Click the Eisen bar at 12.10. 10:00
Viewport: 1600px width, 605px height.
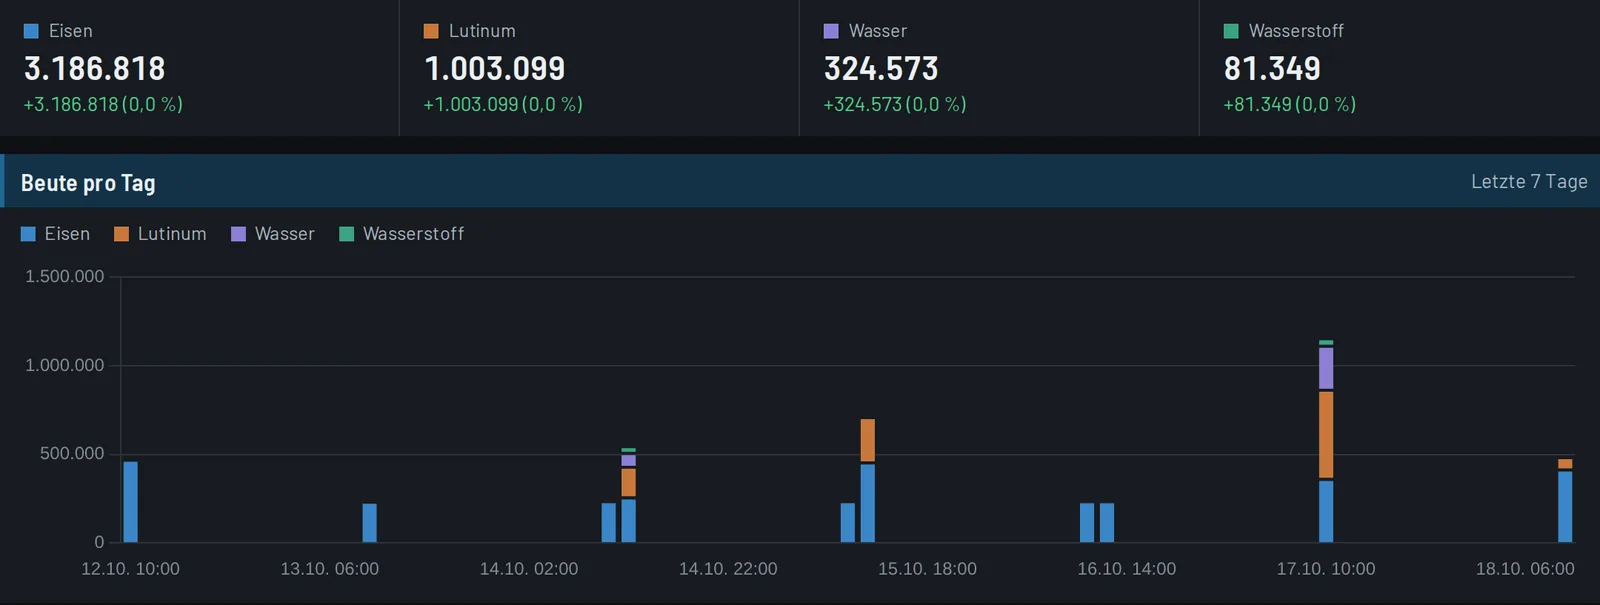point(130,502)
